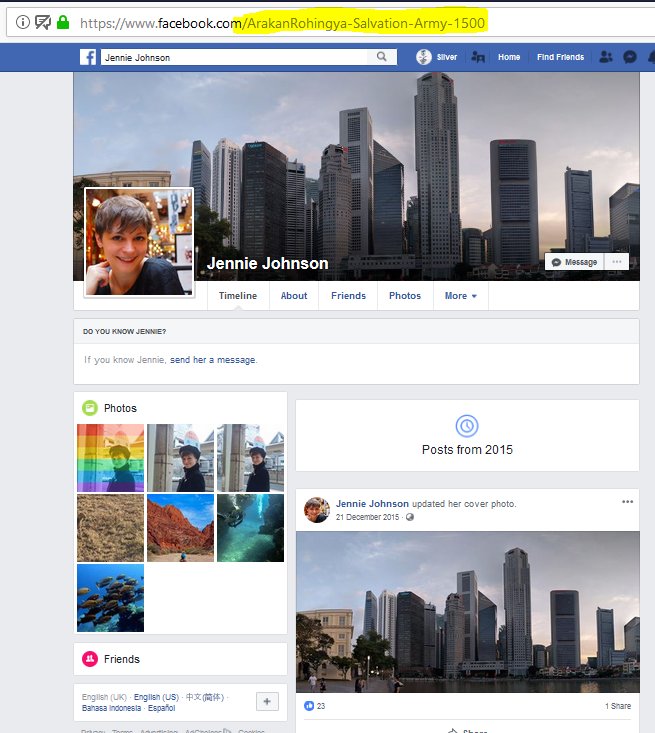Open the About tab
This screenshot has height=733, width=655.
(x=294, y=296)
